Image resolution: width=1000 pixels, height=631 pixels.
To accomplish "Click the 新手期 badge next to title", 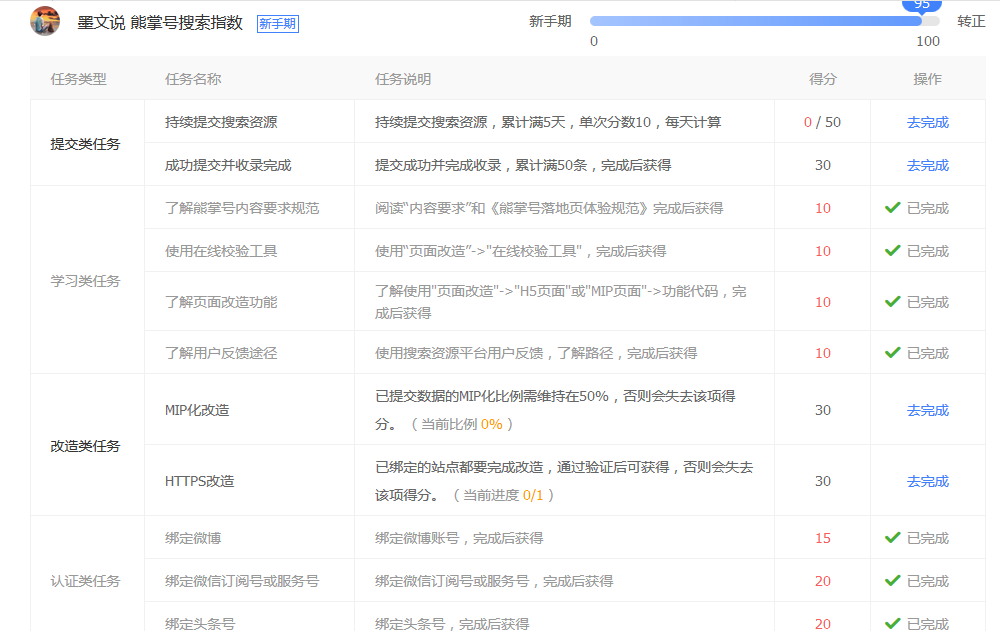I will pos(277,24).
